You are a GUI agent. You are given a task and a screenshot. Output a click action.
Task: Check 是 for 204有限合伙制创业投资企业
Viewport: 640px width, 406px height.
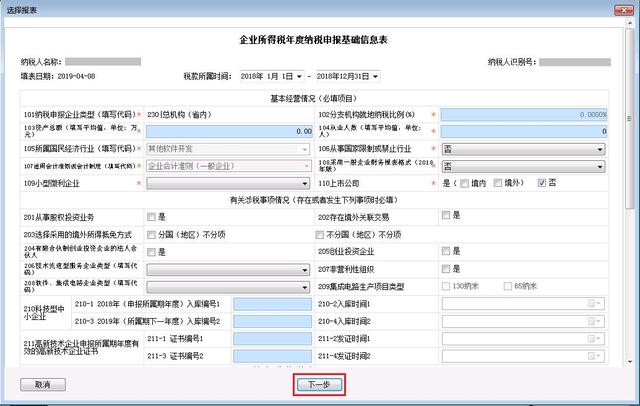tap(151, 252)
